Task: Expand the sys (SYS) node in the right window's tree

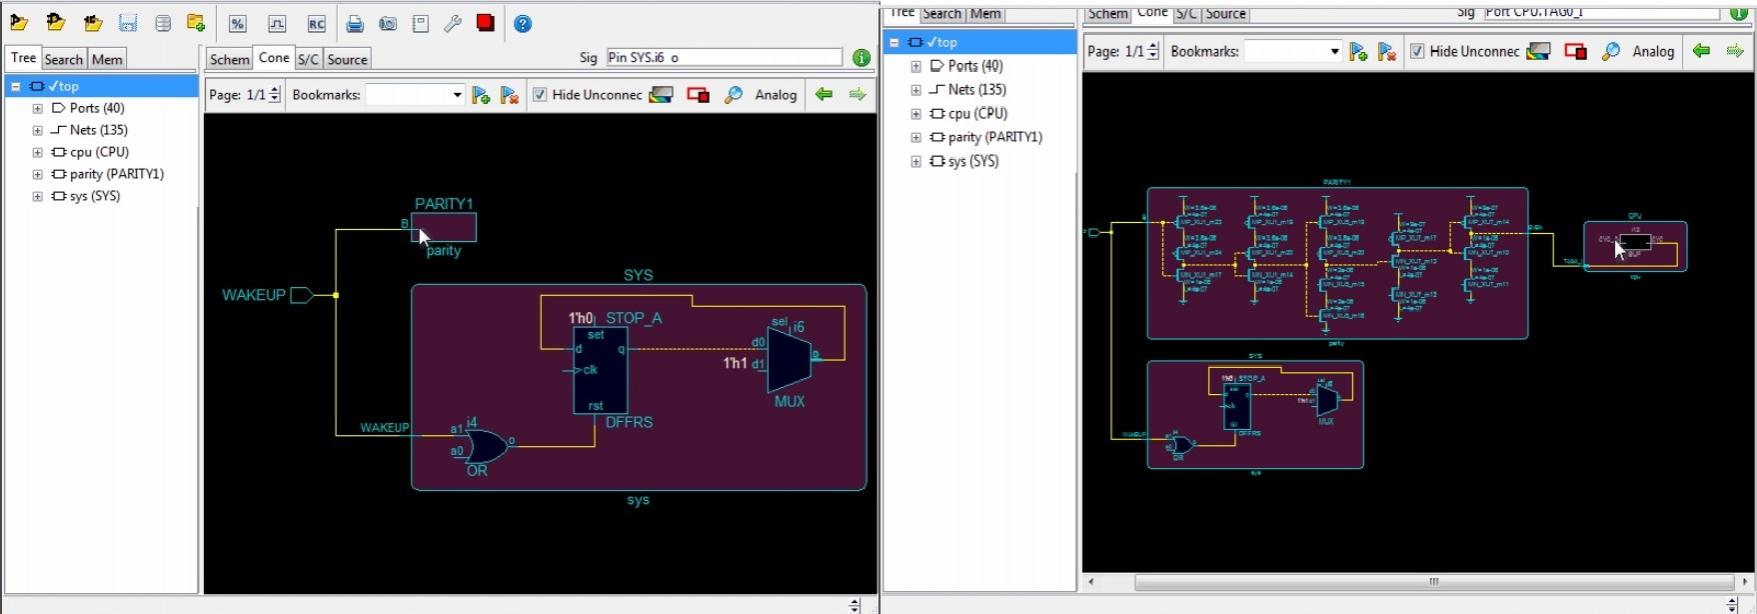Action: [x=915, y=161]
